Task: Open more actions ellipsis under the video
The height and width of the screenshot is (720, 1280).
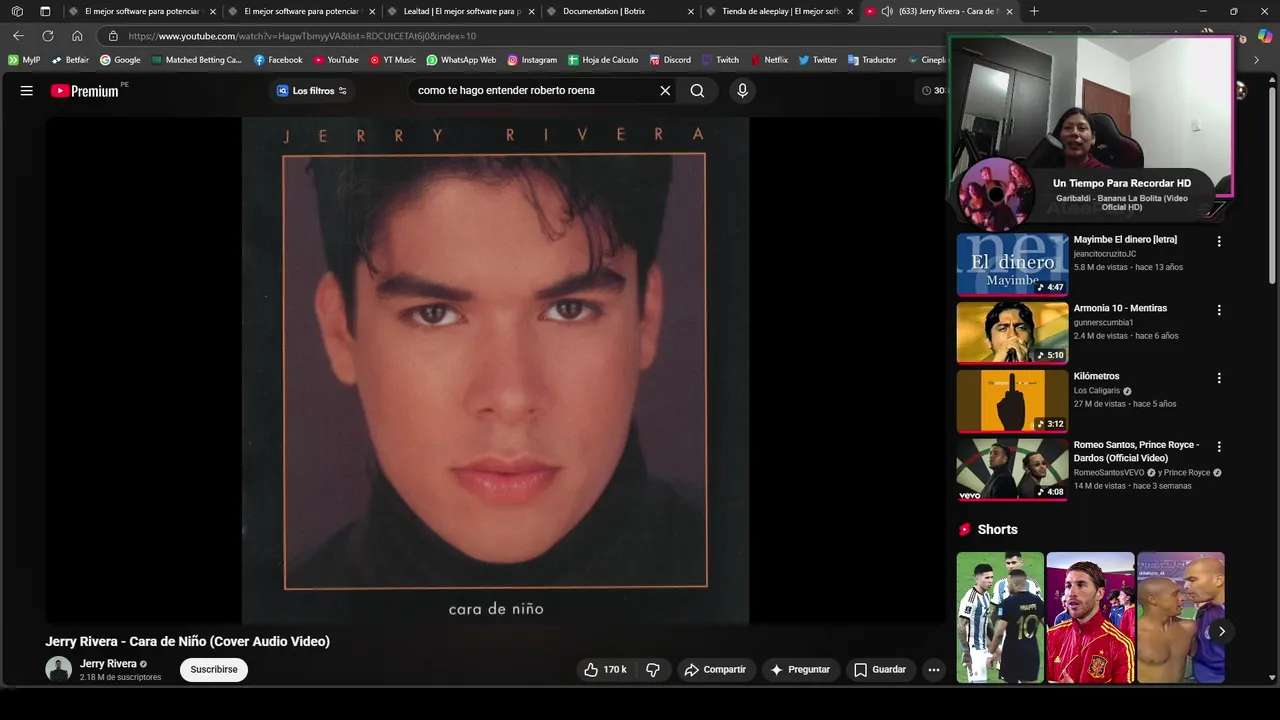Action: tap(933, 670)
